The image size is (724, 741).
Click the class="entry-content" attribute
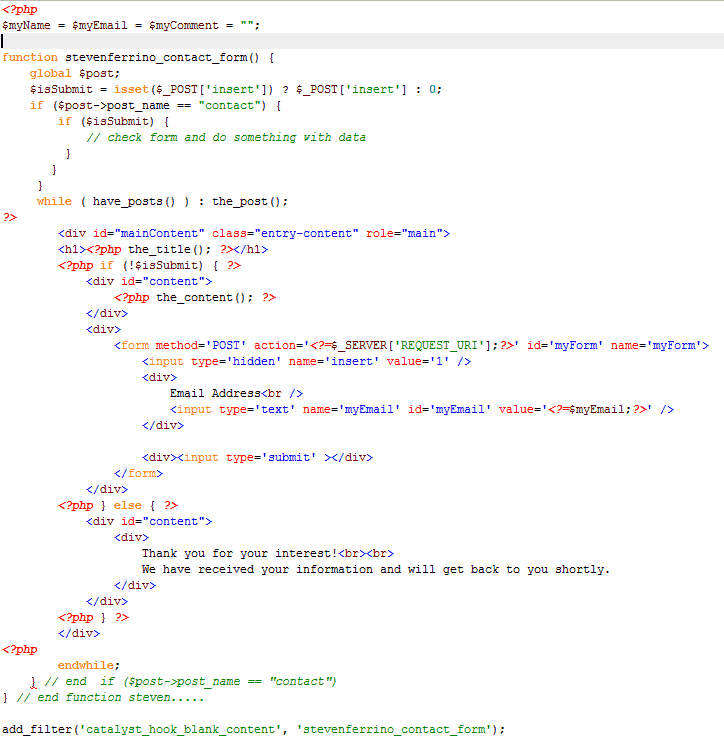(285, 234)
